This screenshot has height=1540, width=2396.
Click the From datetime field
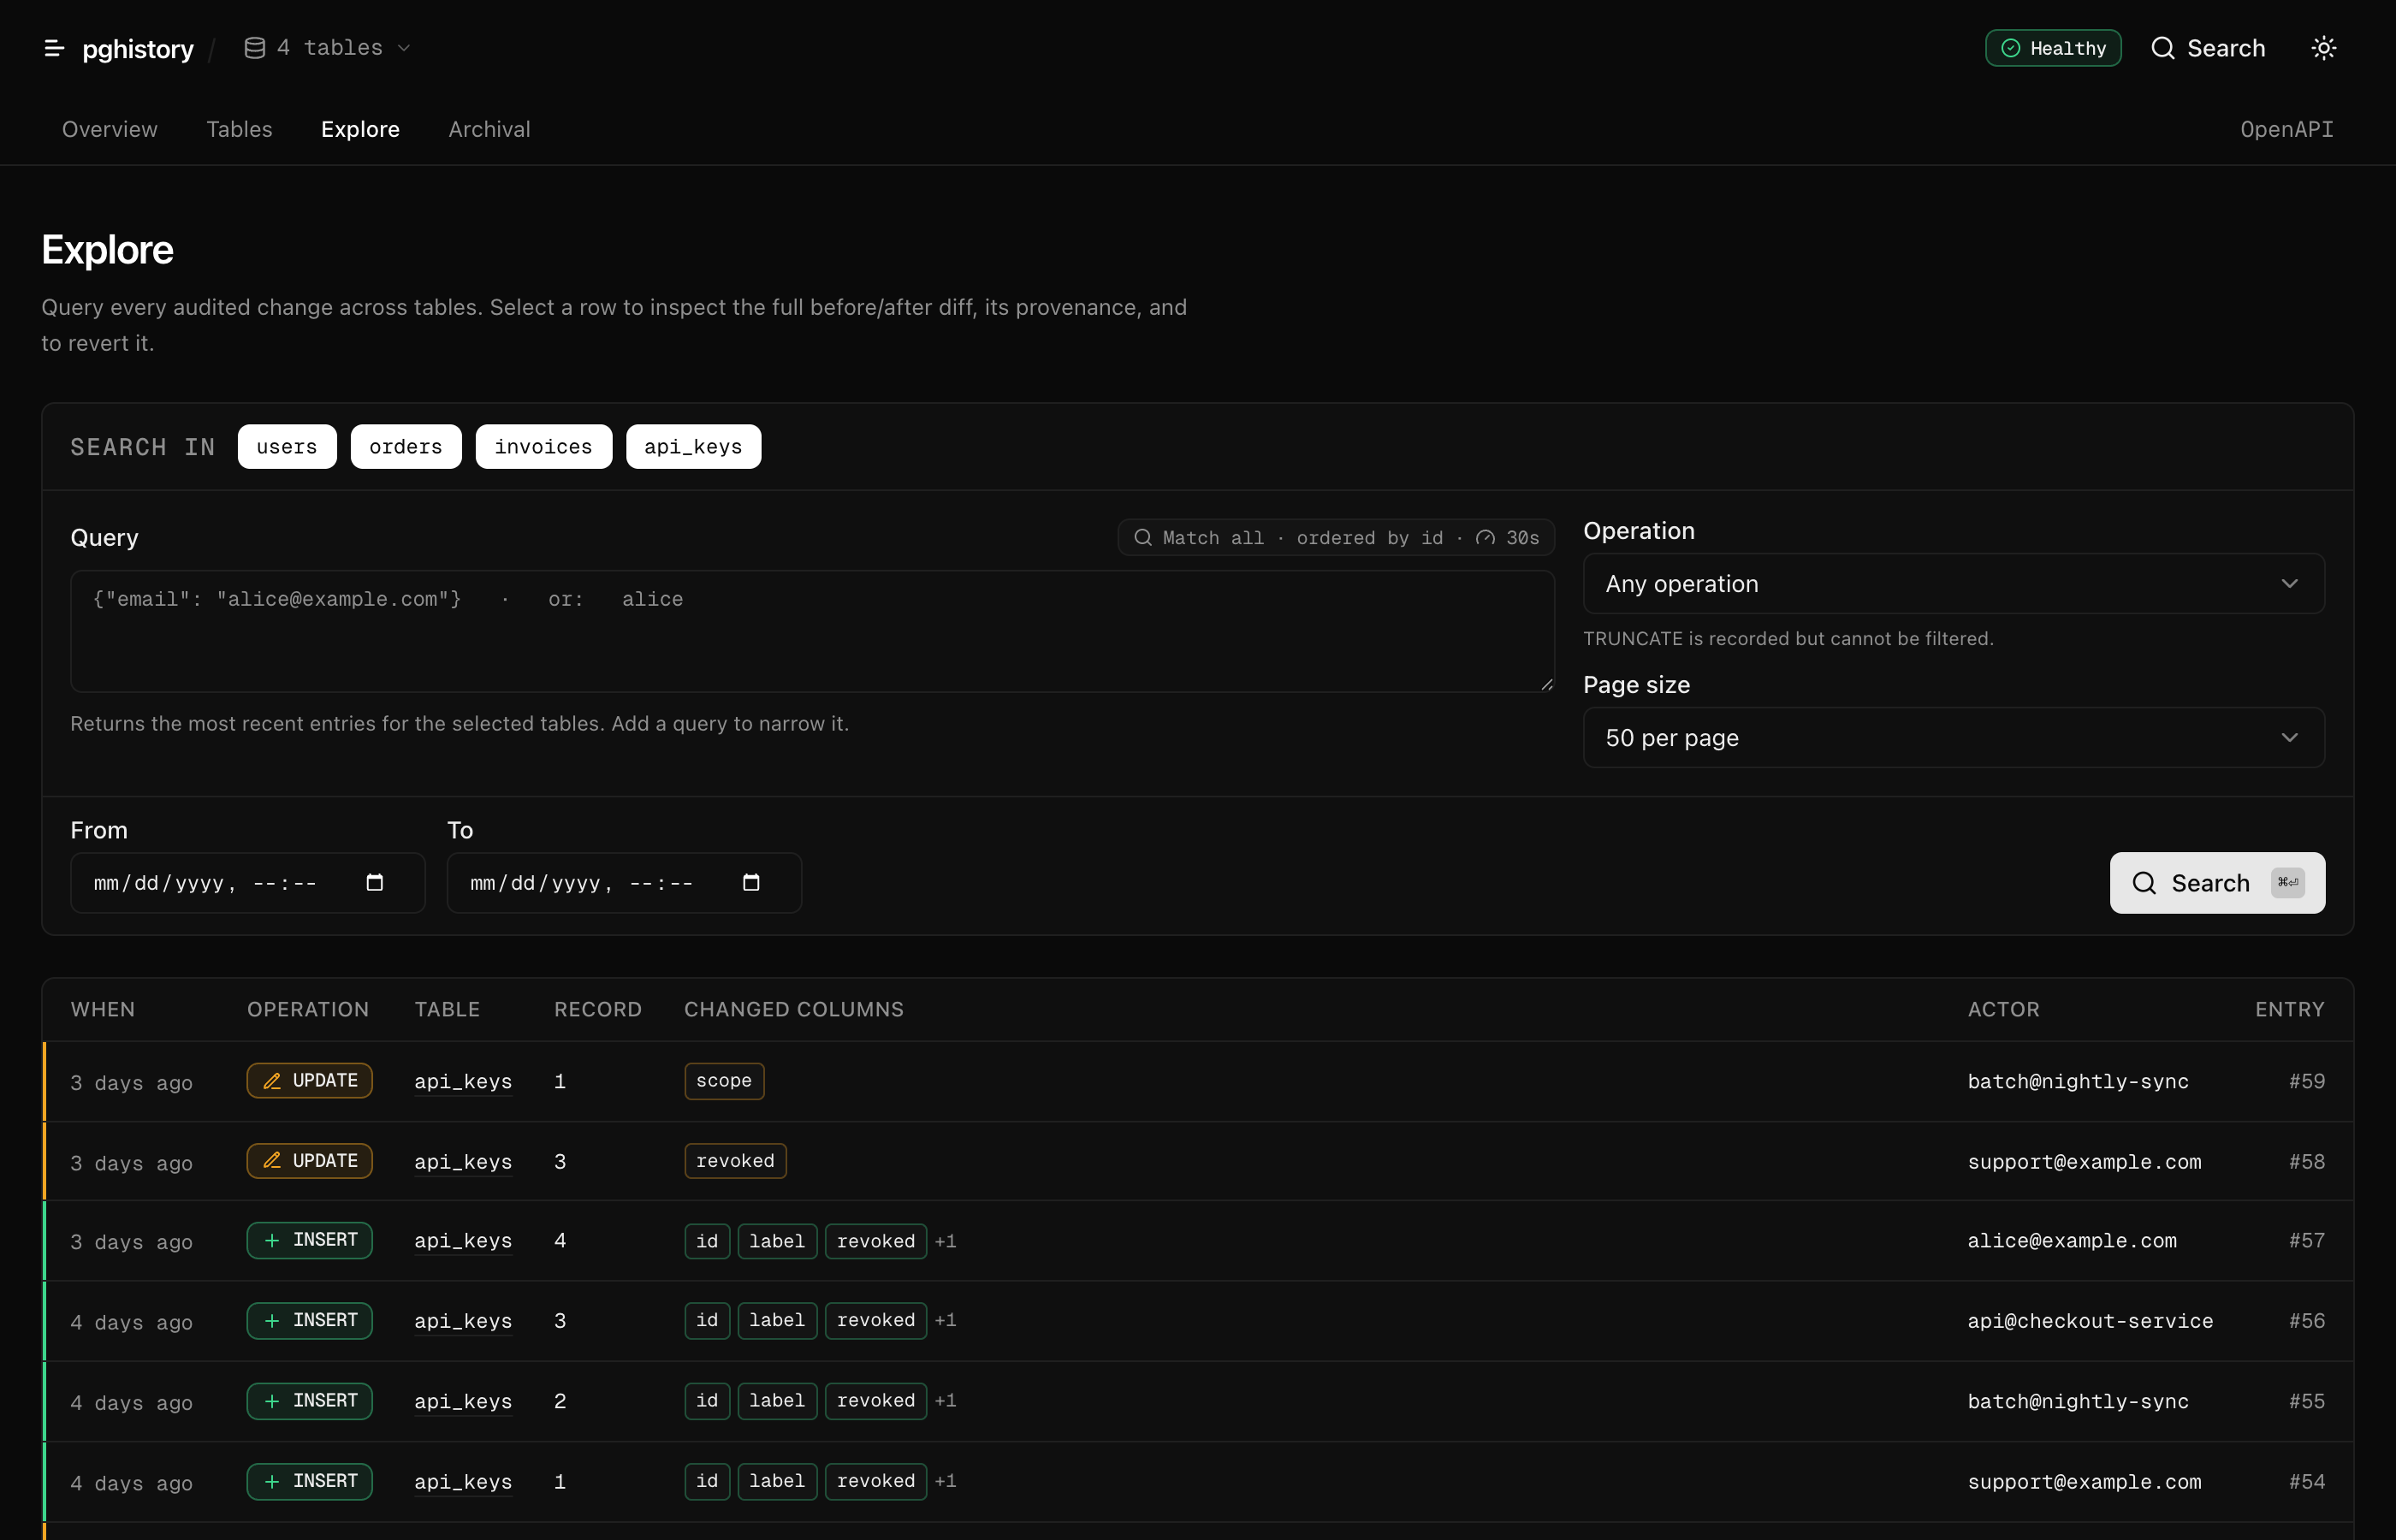(247, 883)
